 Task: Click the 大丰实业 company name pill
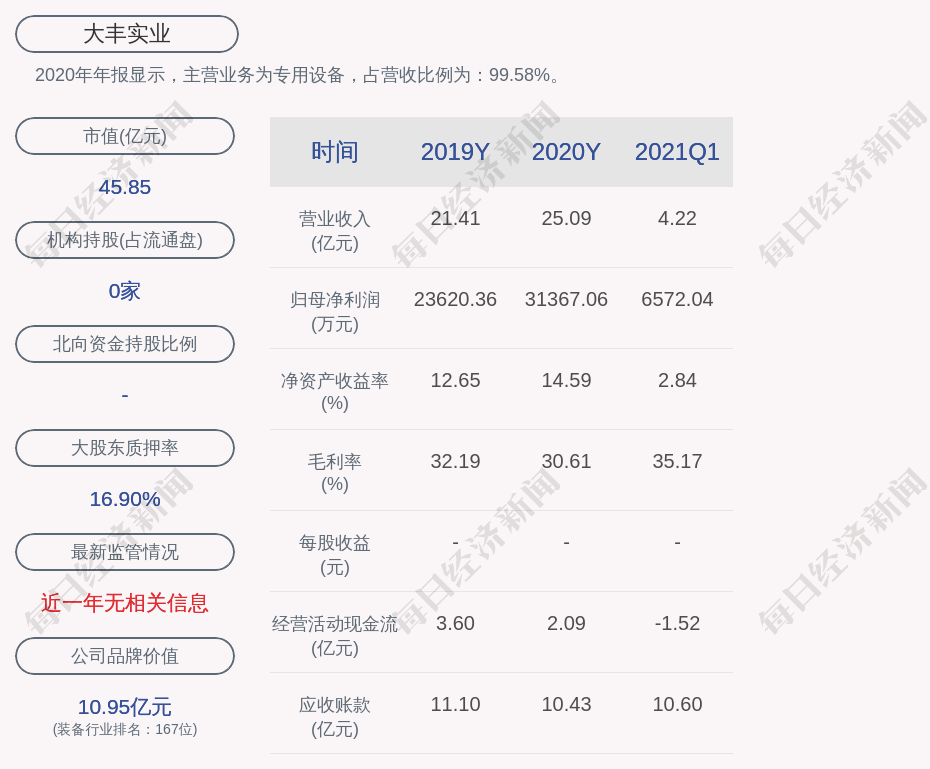click(x=127, y=34)
